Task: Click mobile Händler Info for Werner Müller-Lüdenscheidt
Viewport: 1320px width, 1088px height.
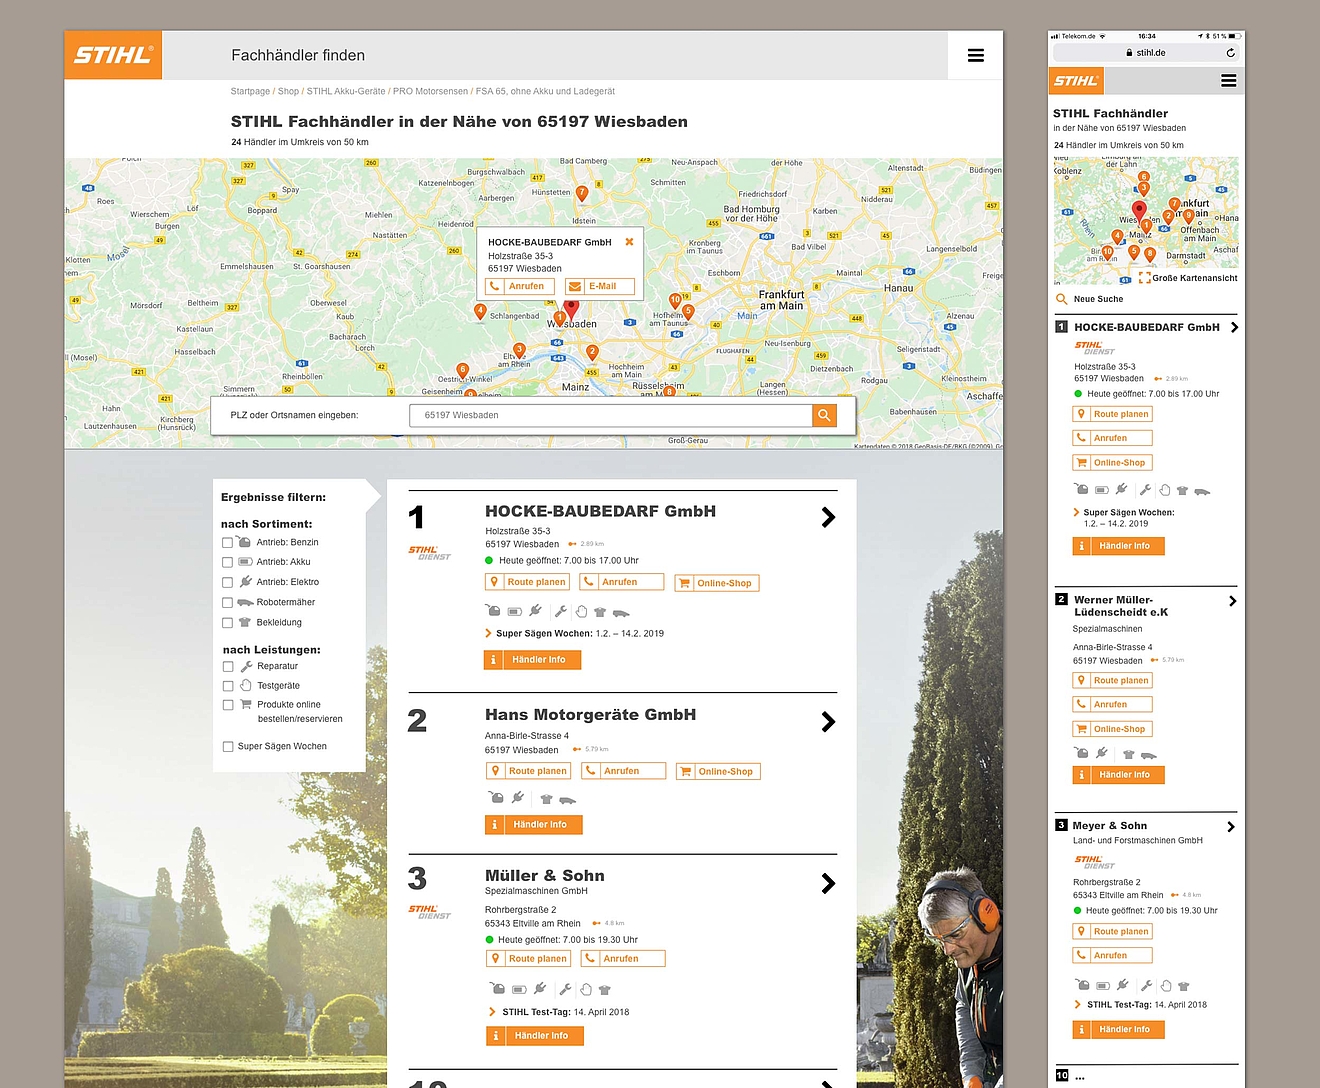Action: pyautogui.click(x=1118, y=775)
